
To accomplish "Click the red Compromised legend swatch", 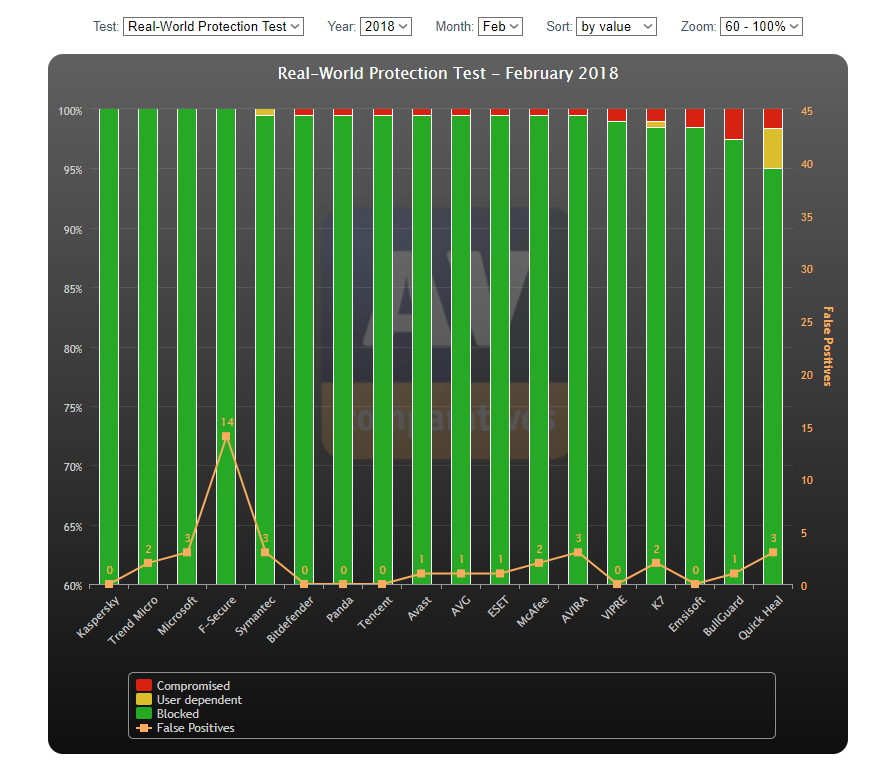I will click(144, 685).
